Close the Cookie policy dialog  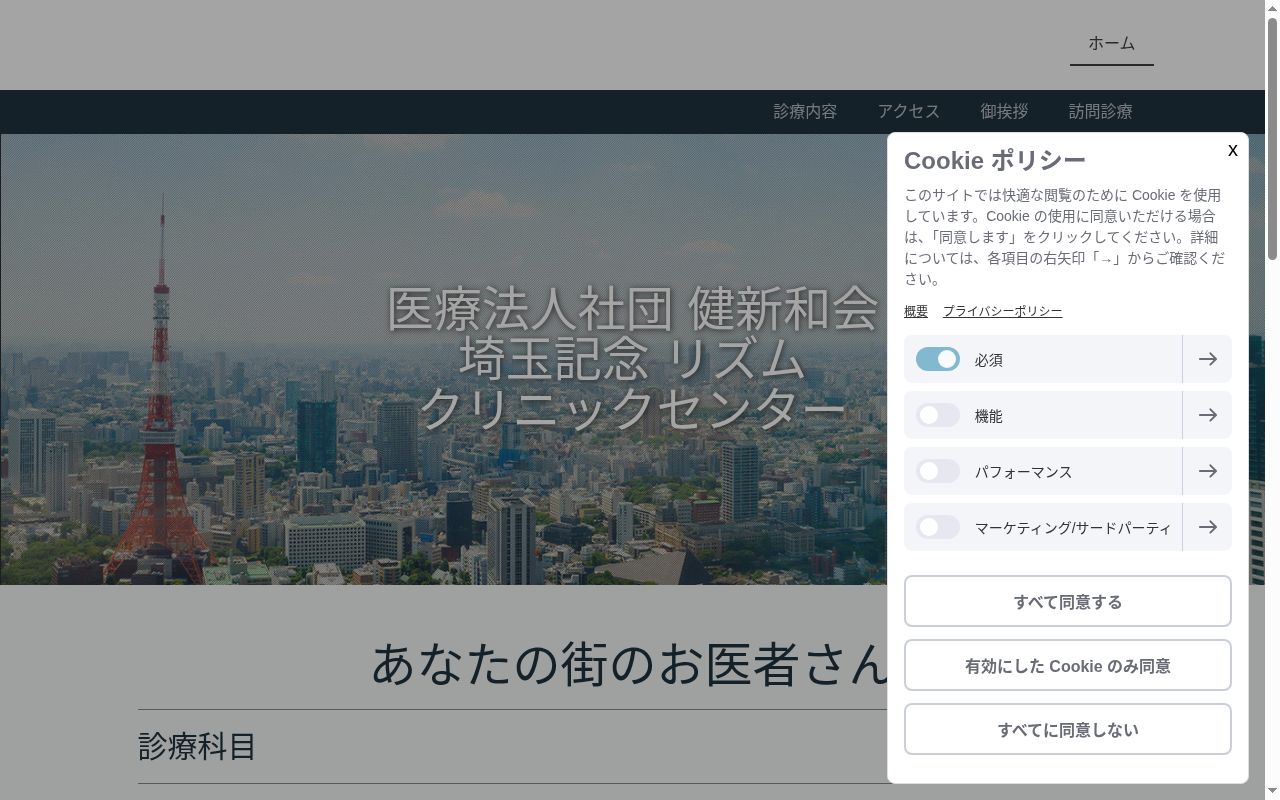click(1232, 150)
